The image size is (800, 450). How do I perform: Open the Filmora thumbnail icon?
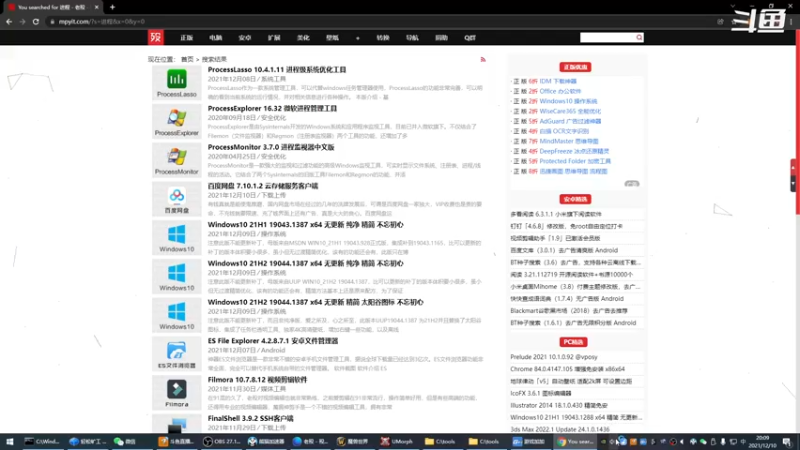pos(177,393)
